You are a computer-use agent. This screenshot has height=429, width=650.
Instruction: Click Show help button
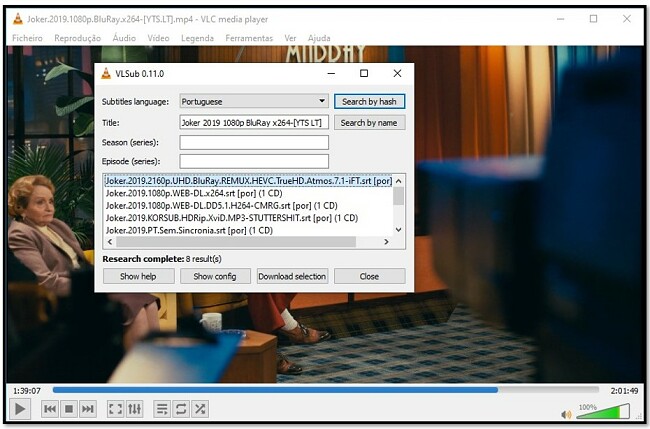pos(138,276)
